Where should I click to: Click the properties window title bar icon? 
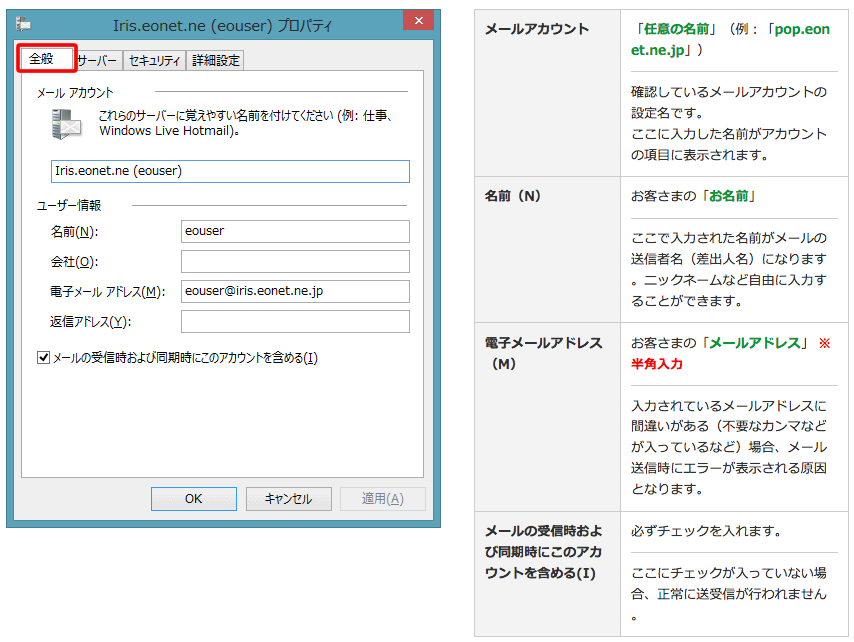(23, 23)
